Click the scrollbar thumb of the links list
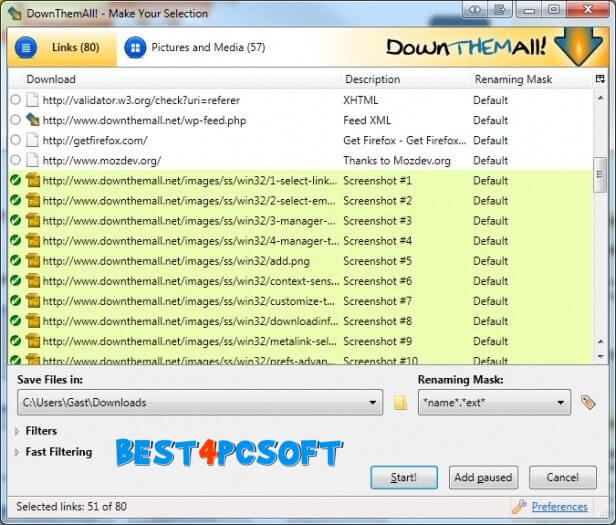The height and width of the screenshot is (525, 616). (x=600, y=174)
